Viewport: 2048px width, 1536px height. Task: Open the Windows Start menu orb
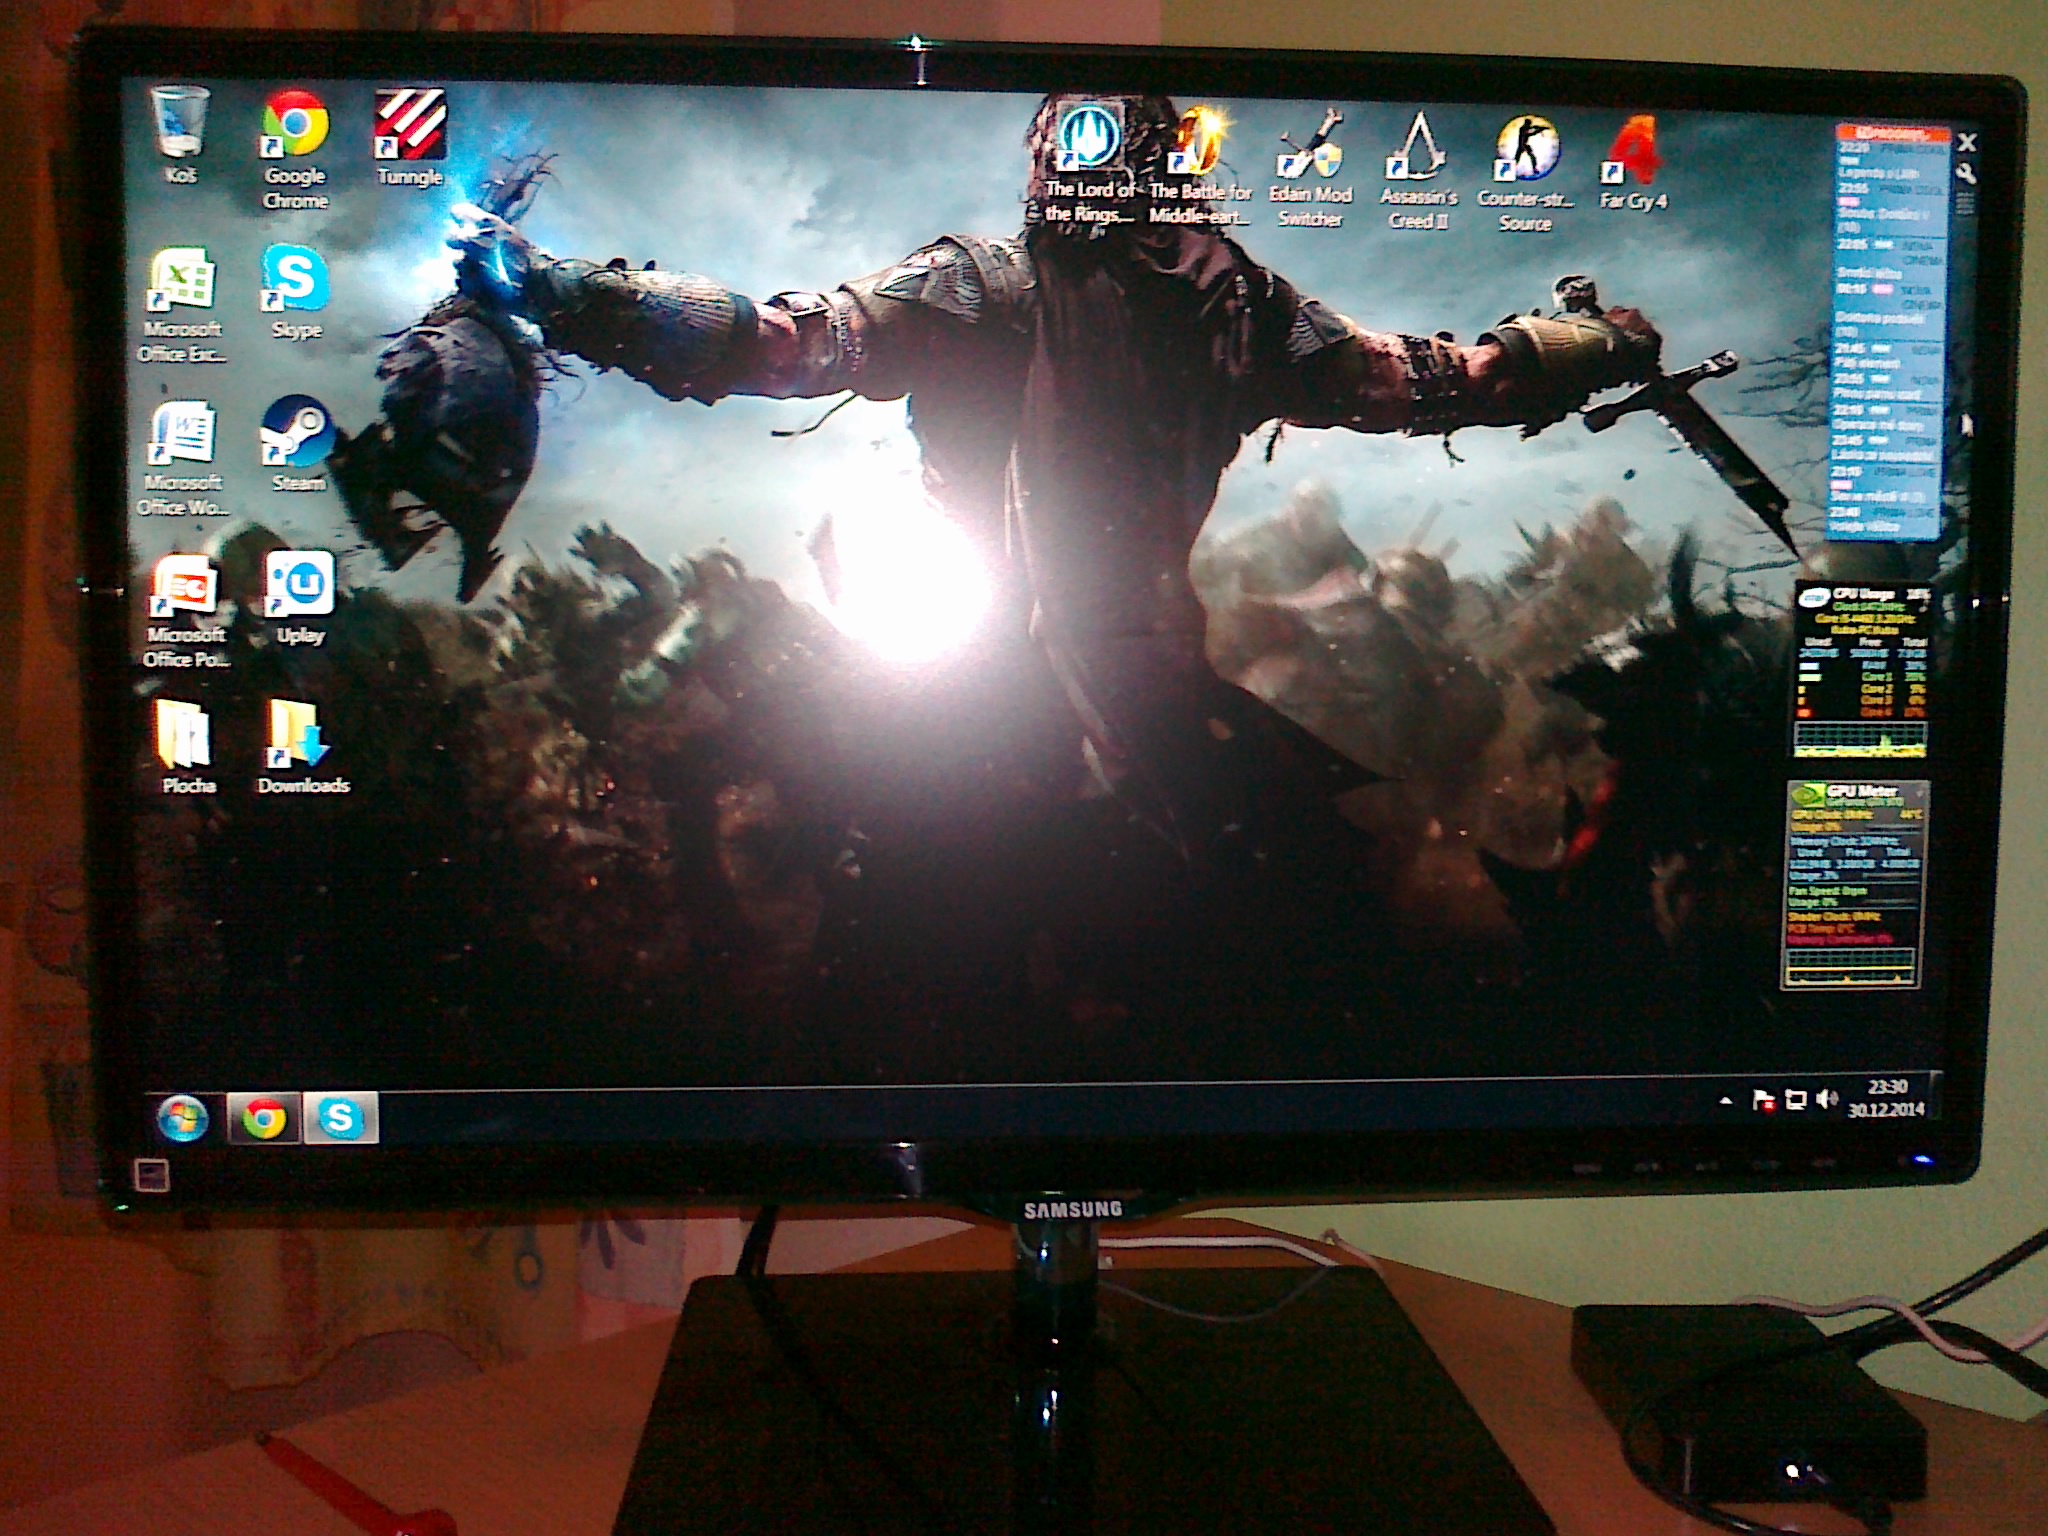click(x=182, y=1117)
